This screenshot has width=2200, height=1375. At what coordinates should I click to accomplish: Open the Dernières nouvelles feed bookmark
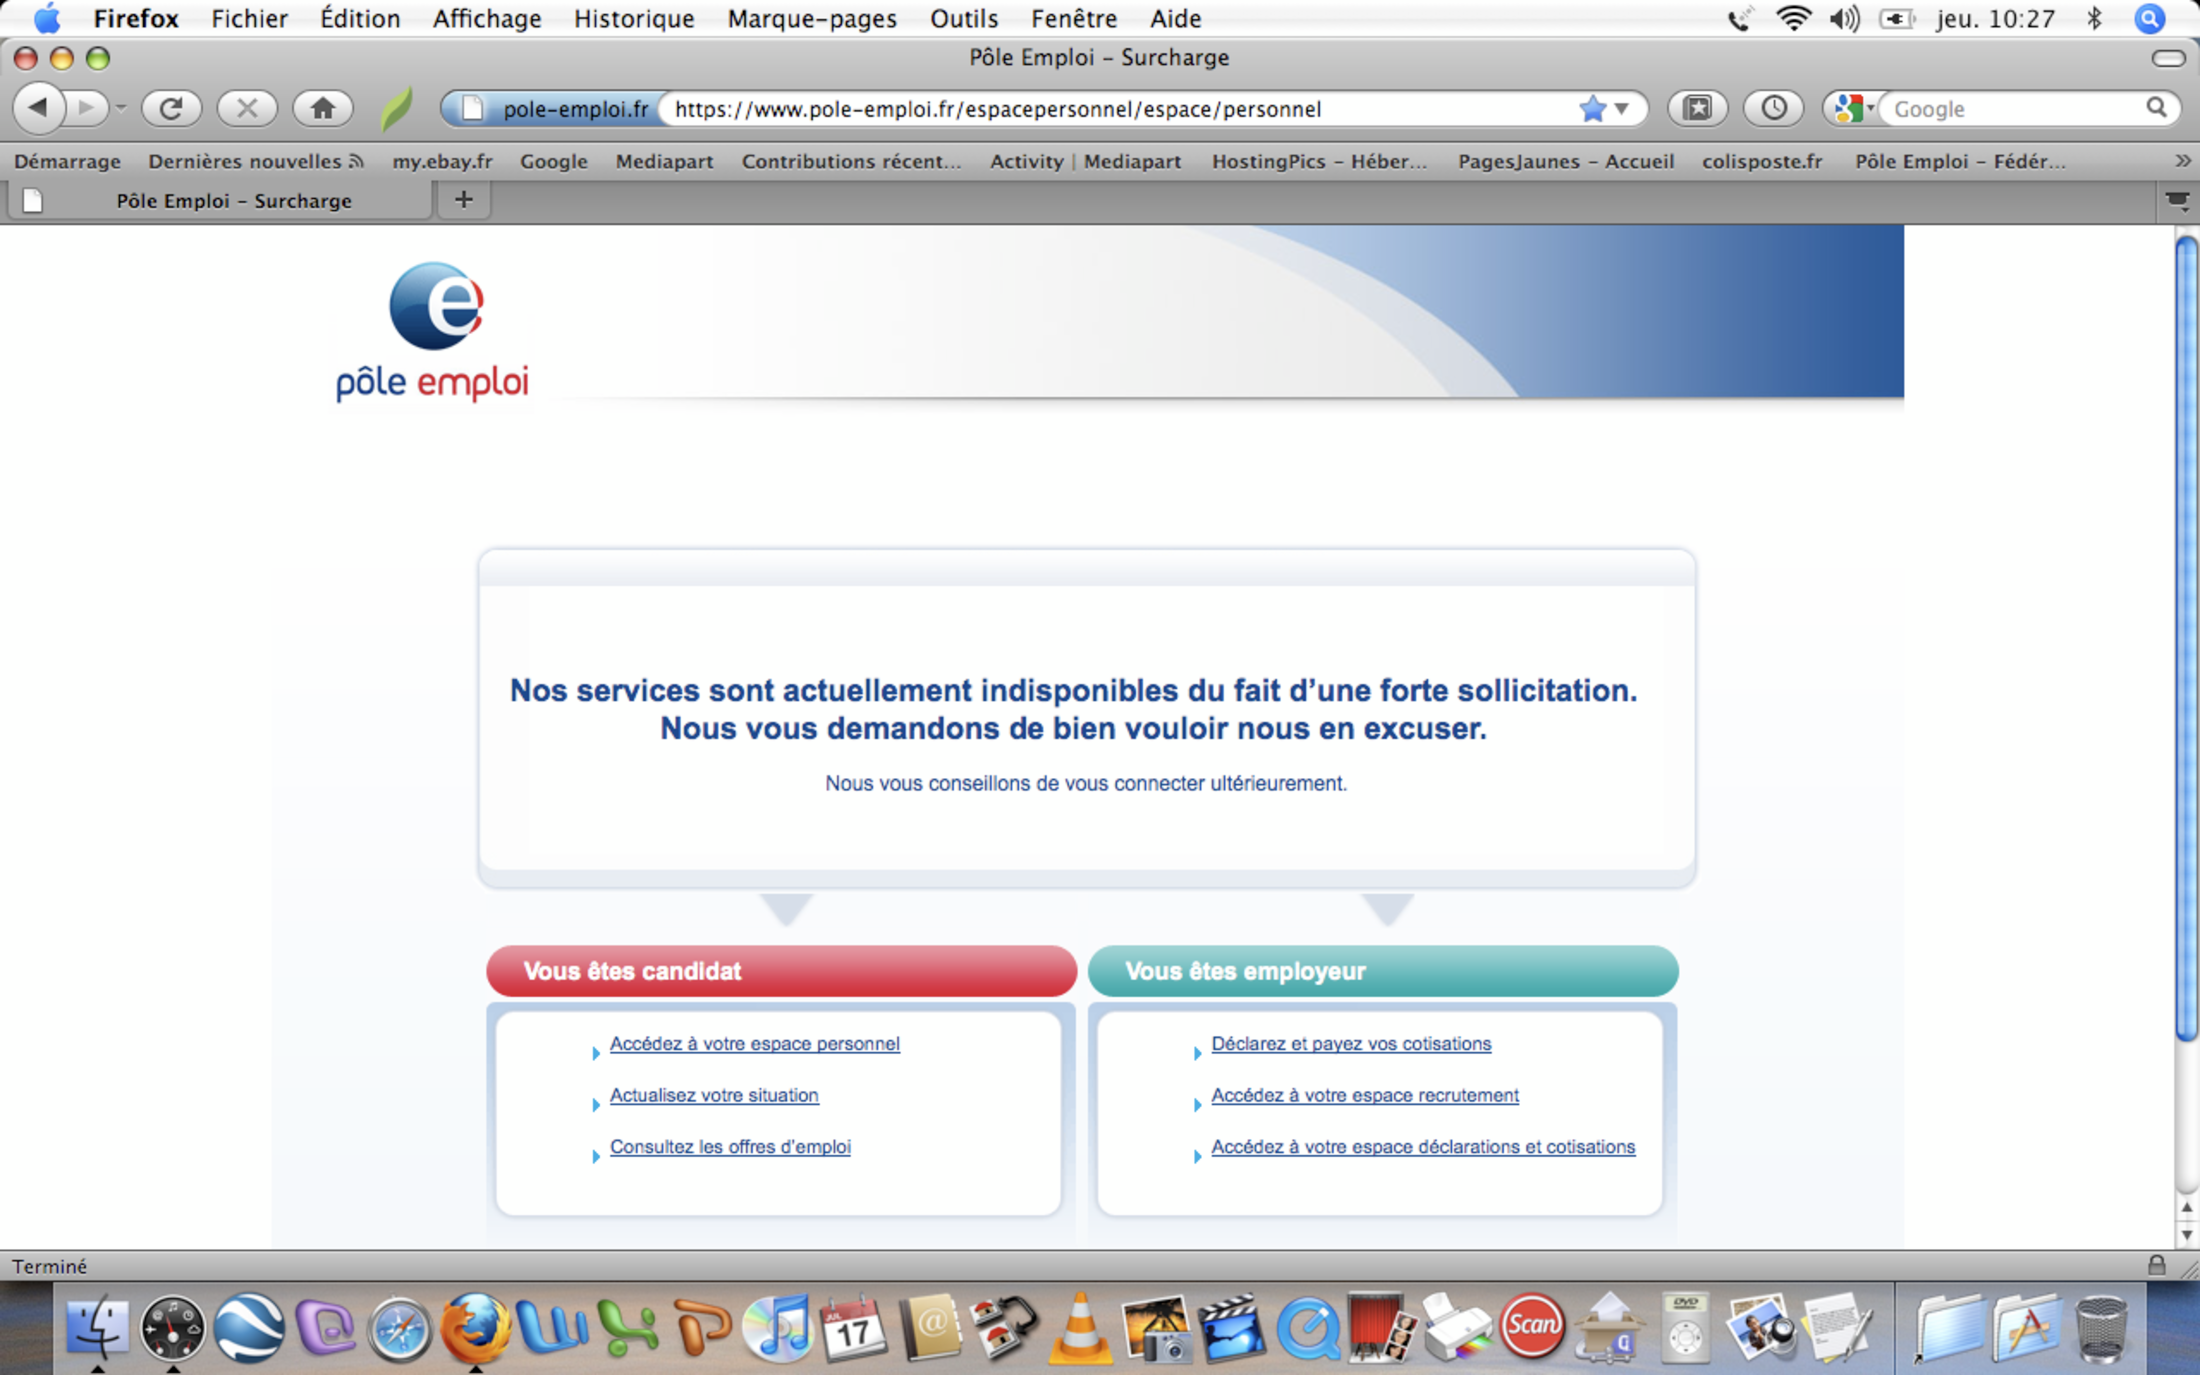255,161
